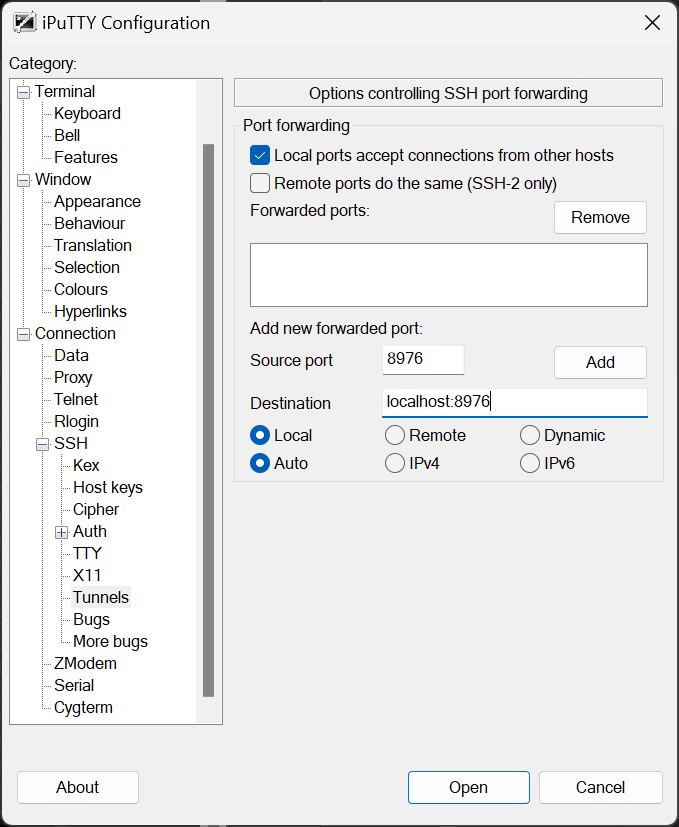The height and width of the screenshot is (827, 679).
Task: Select ZModem in category tree
Action: [x=85, y=663]
